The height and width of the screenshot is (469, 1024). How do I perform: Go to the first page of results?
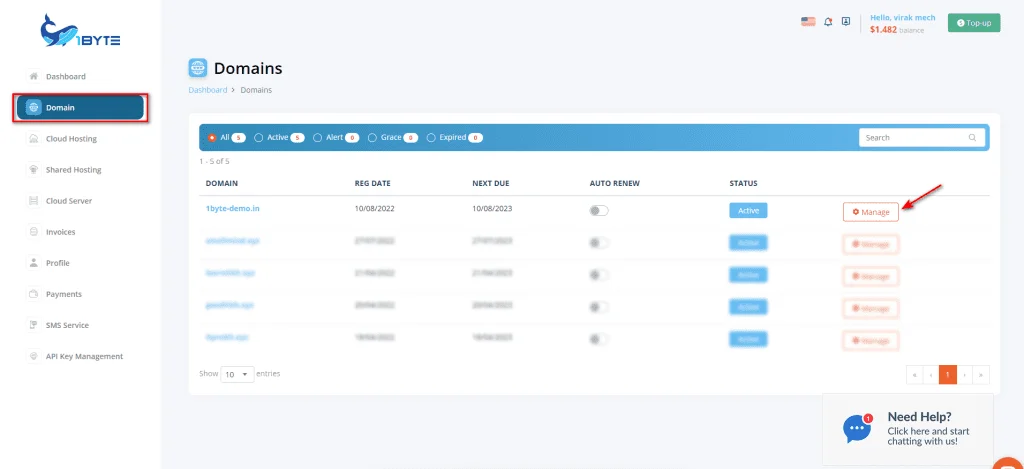coord(914,375)
